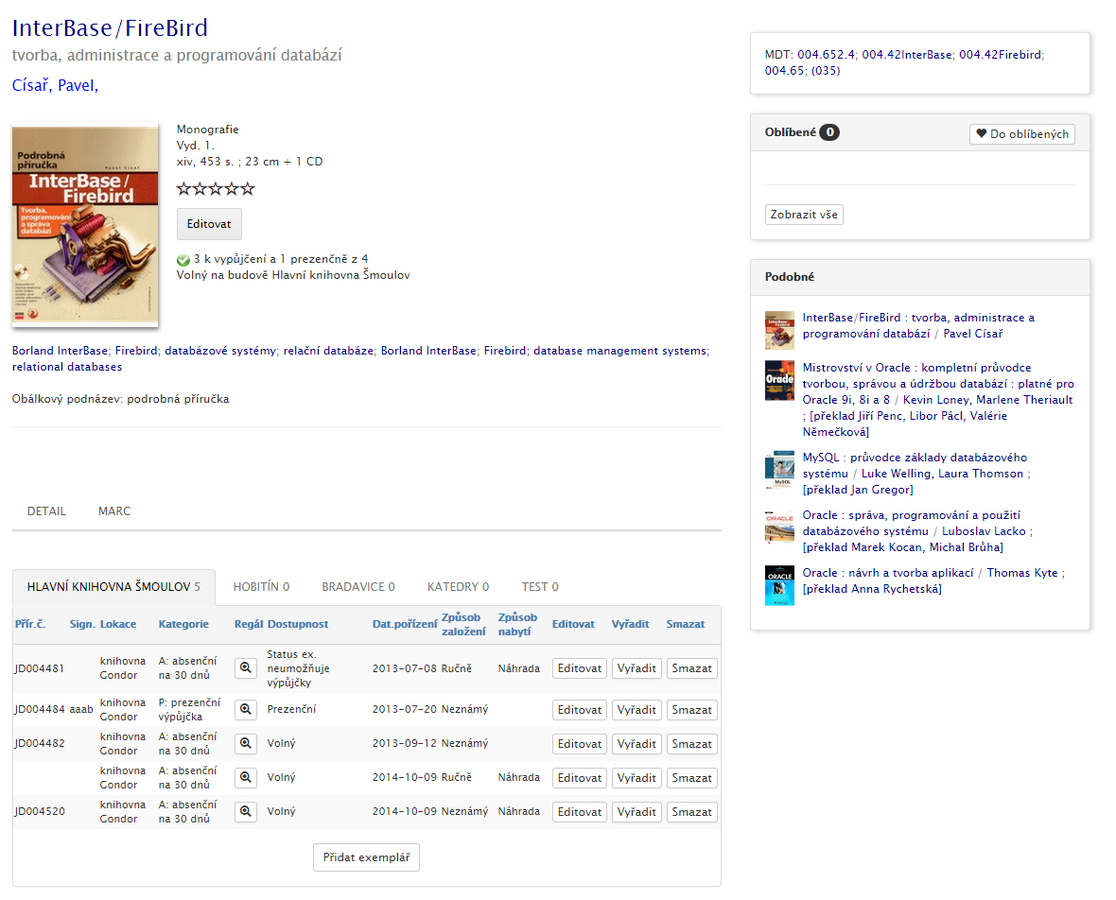Edit copy JD004484
The height and width of the screenshot is (900, 1116).
[579, 710]
